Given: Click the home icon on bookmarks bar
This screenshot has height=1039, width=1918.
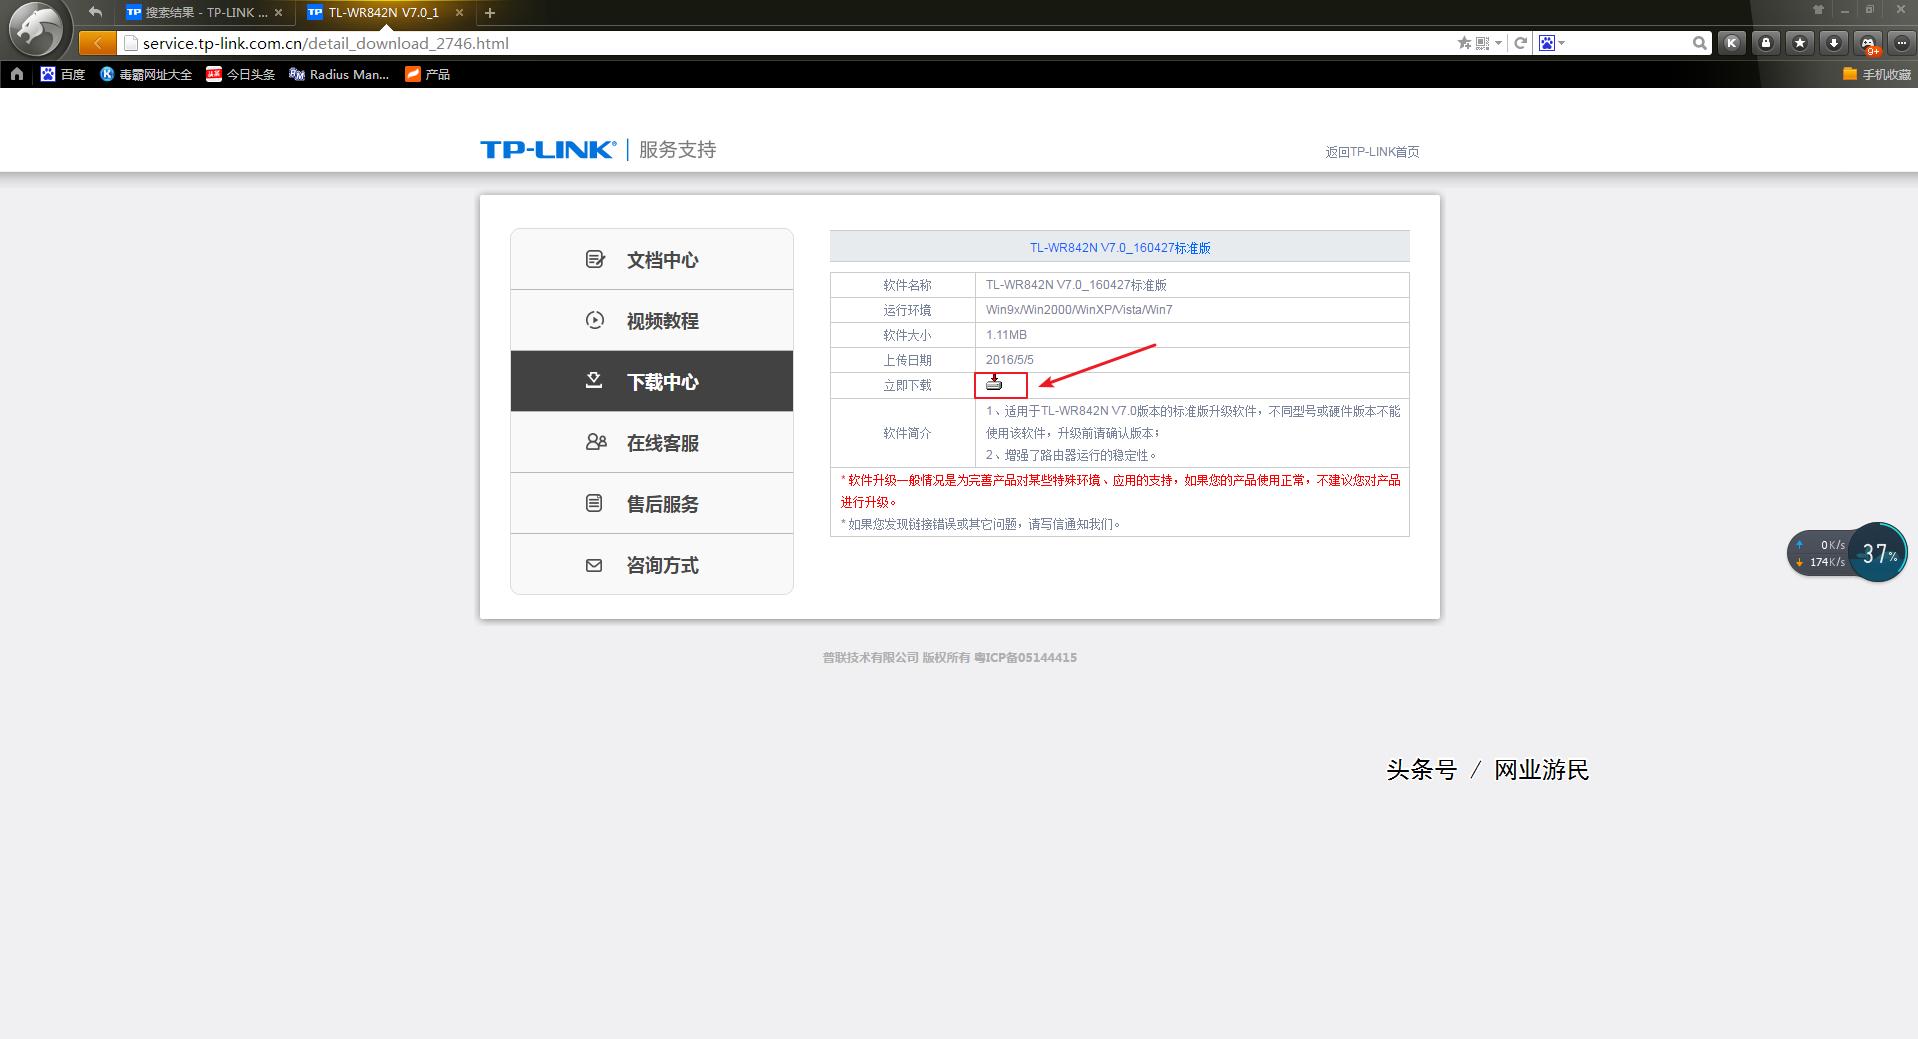Looking at the screenshot, I should click(x=17, y=74).
